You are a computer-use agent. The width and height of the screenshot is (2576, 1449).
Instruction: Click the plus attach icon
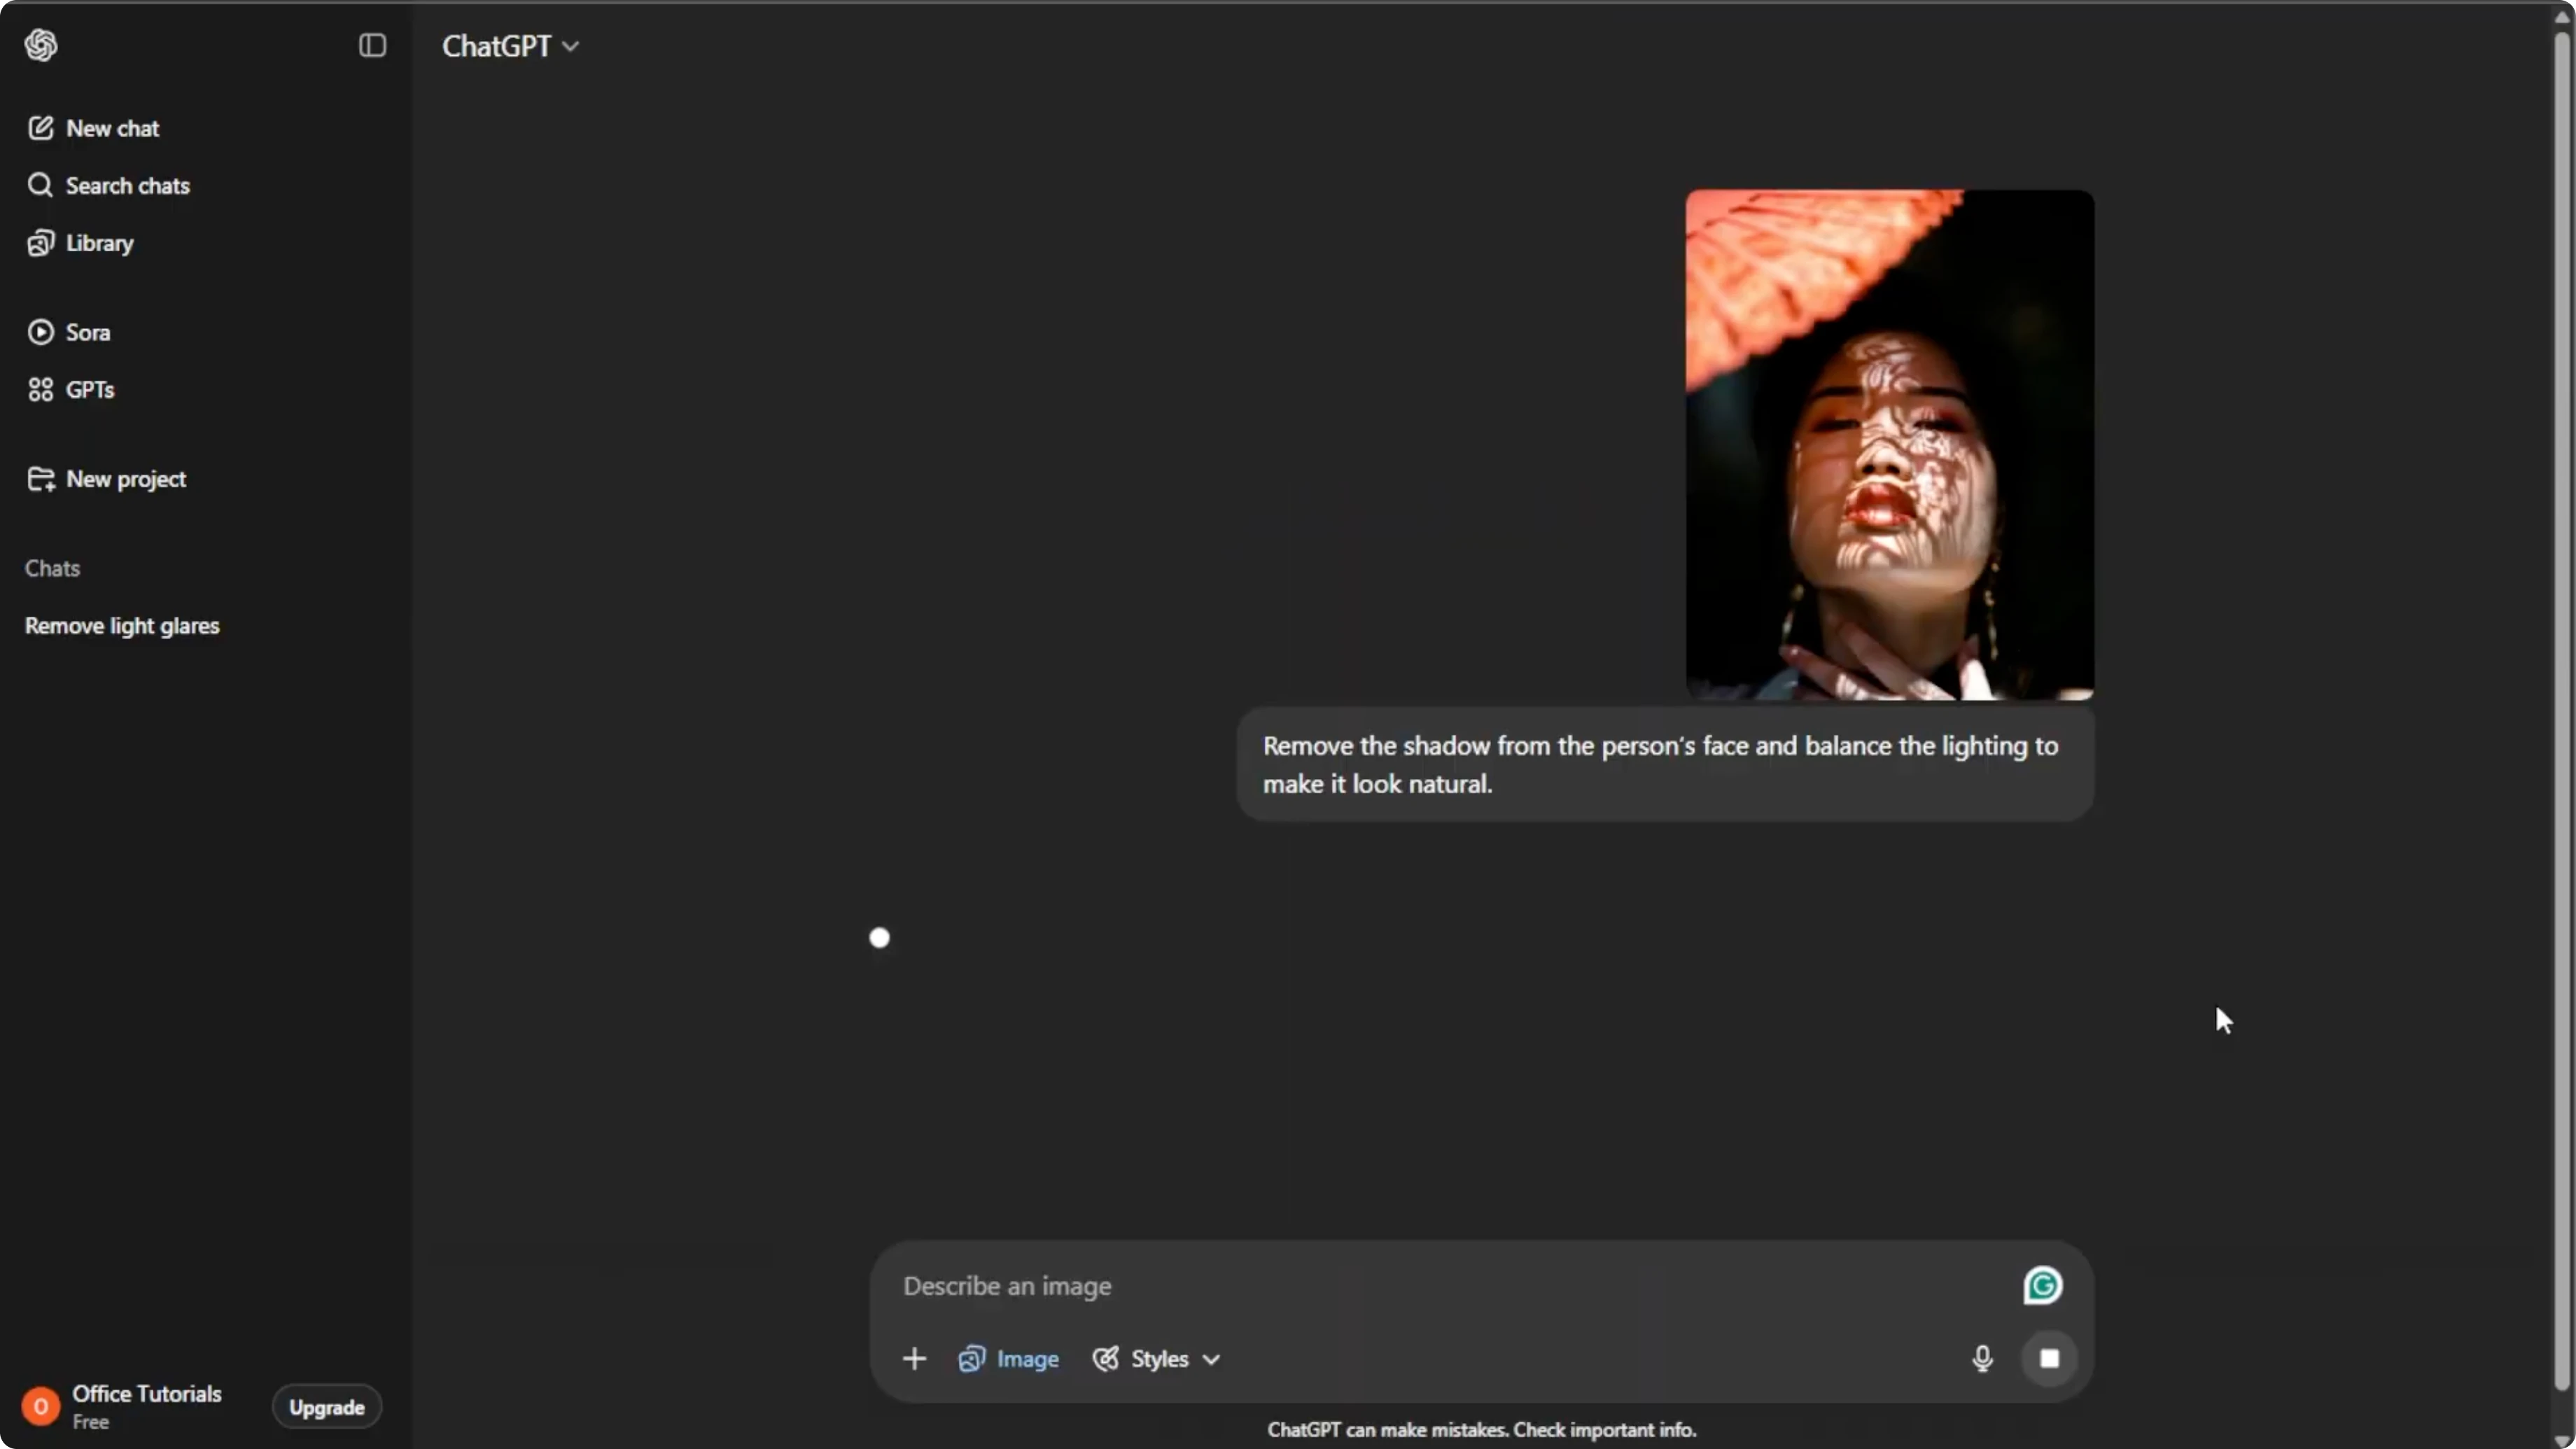point(914,1359)
